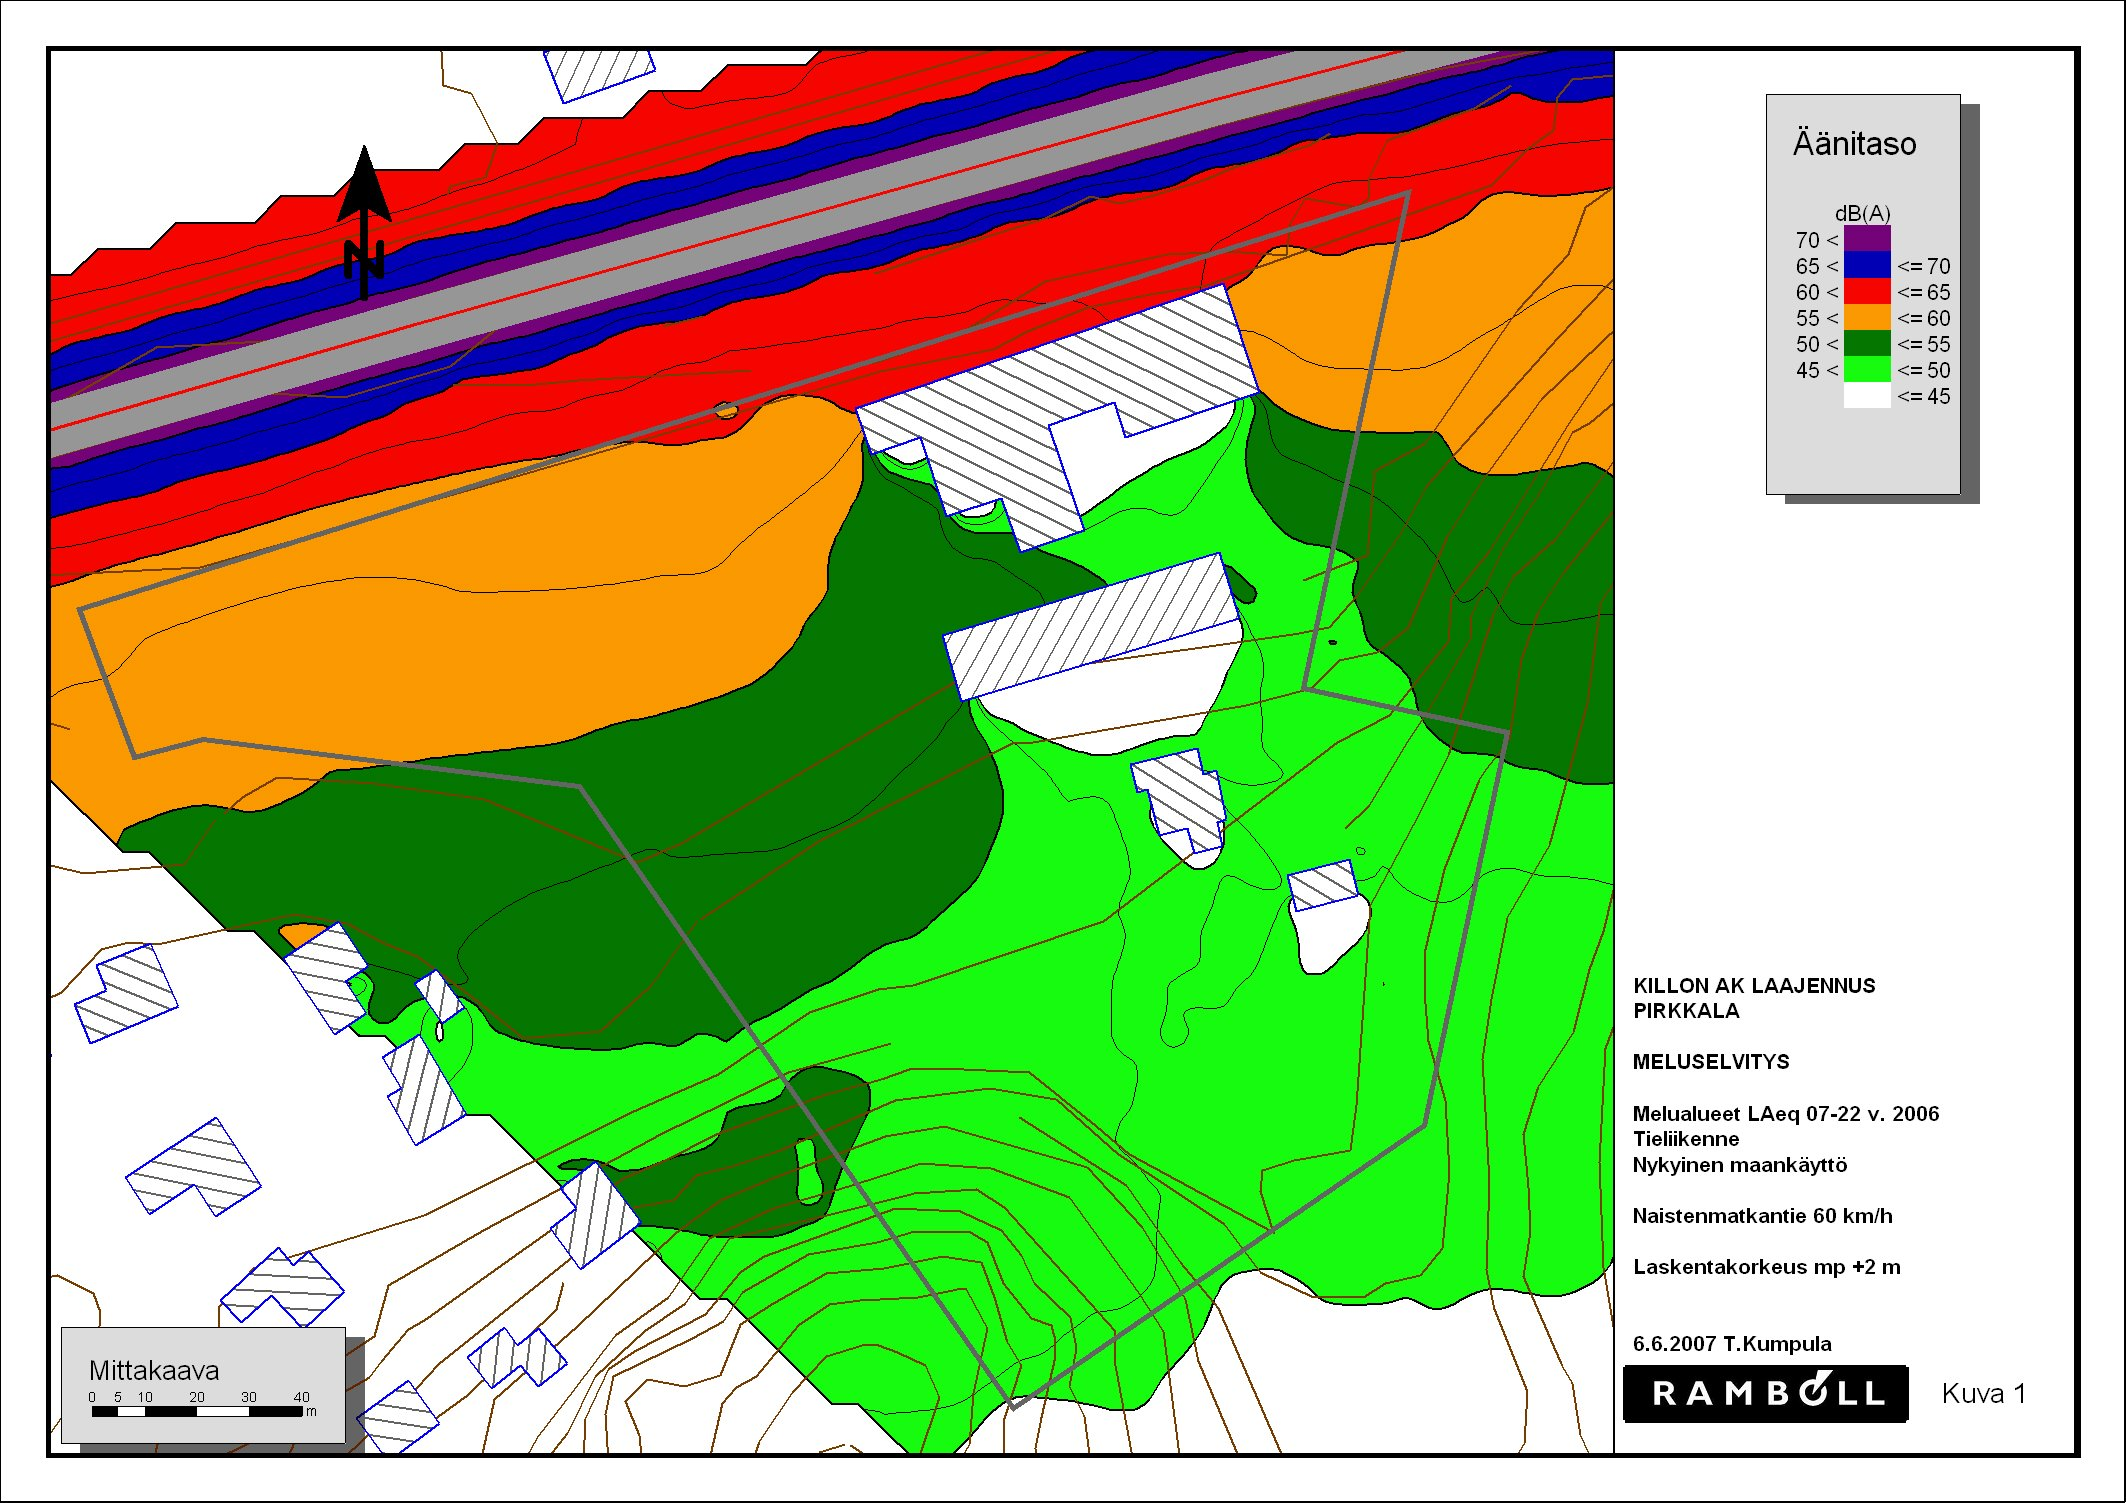Select the bright green 45–50 dB swatch
This screenshot has width=2126, height=1503.
point(1867,369)
